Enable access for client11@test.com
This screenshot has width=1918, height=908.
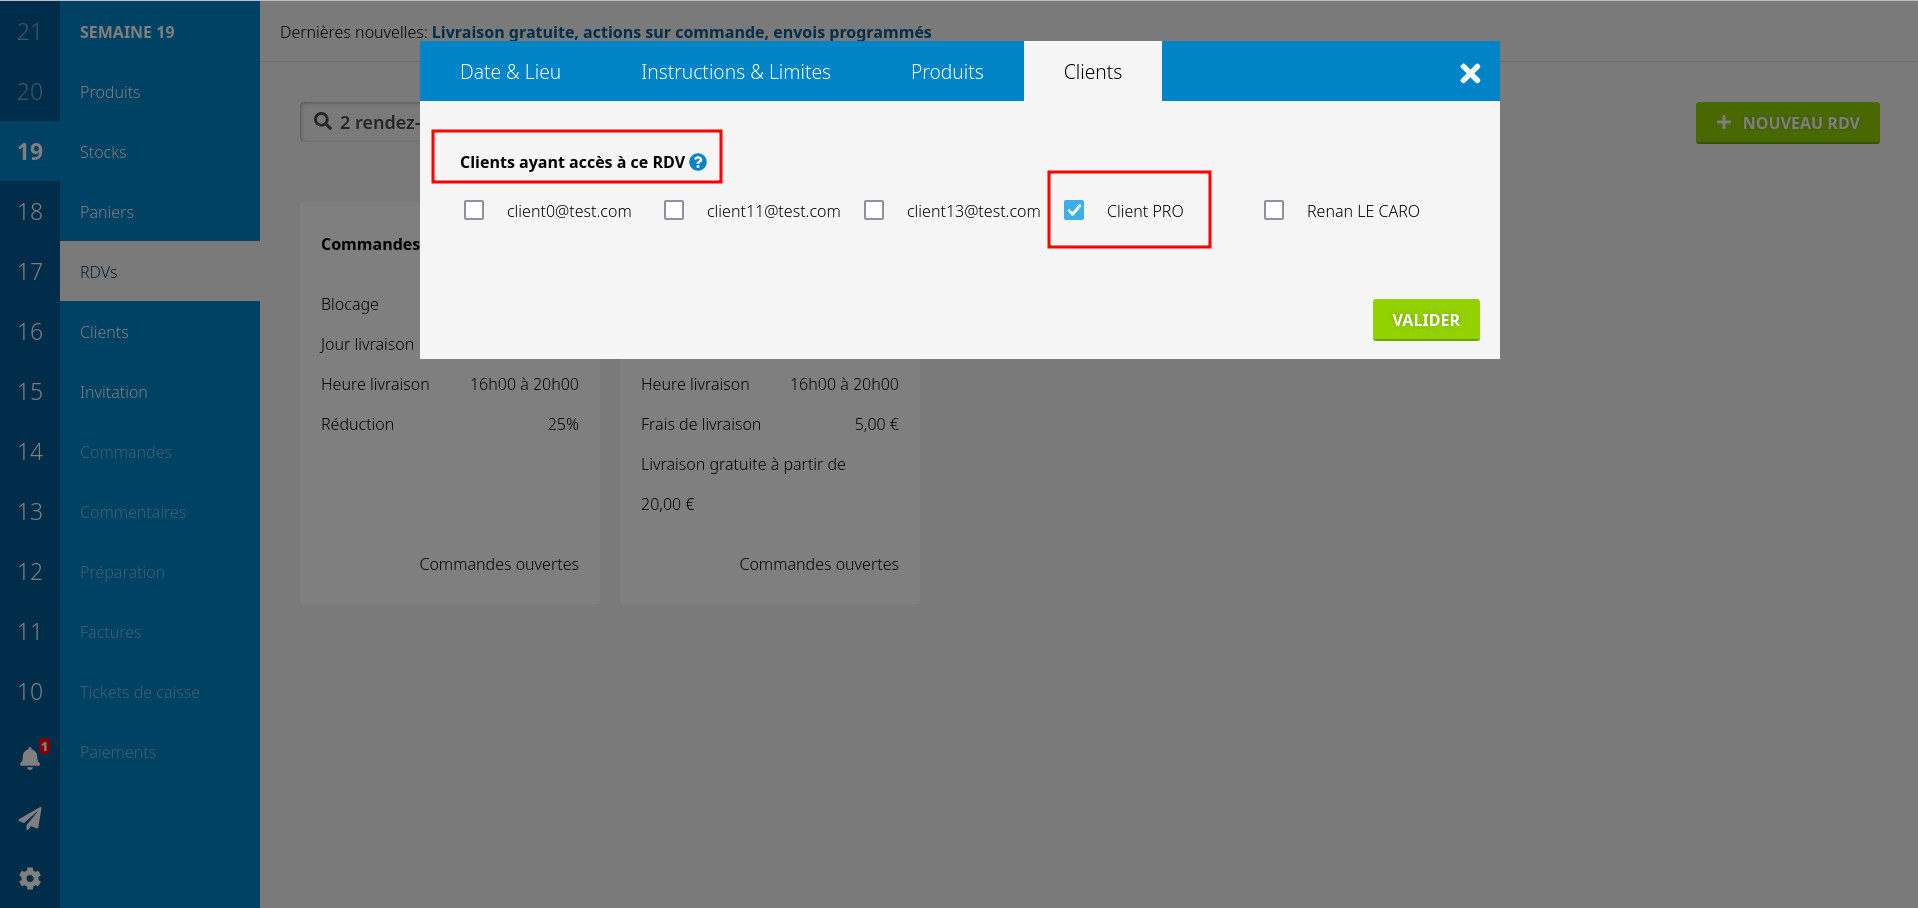pyautogui.click(x=674, y=210)
